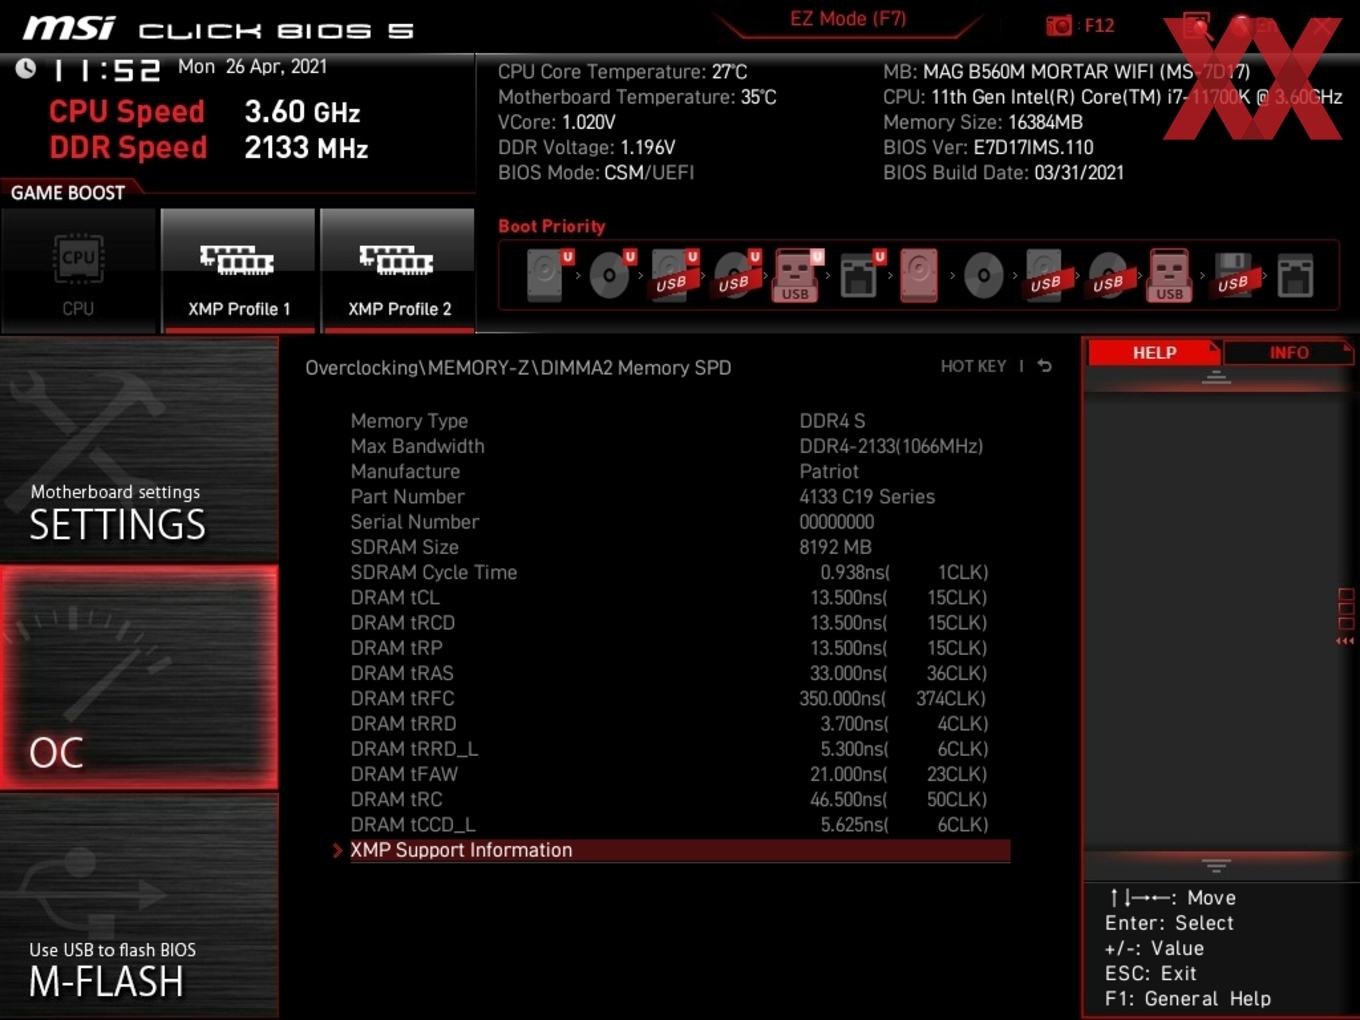Click the GAME BOOST label
Screen dimensions: 1360x1020
point(68,193)
